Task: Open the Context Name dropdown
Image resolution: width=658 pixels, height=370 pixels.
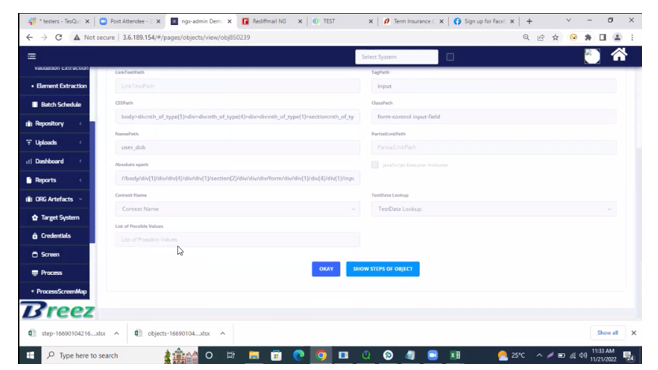Action: pos(238,209)
